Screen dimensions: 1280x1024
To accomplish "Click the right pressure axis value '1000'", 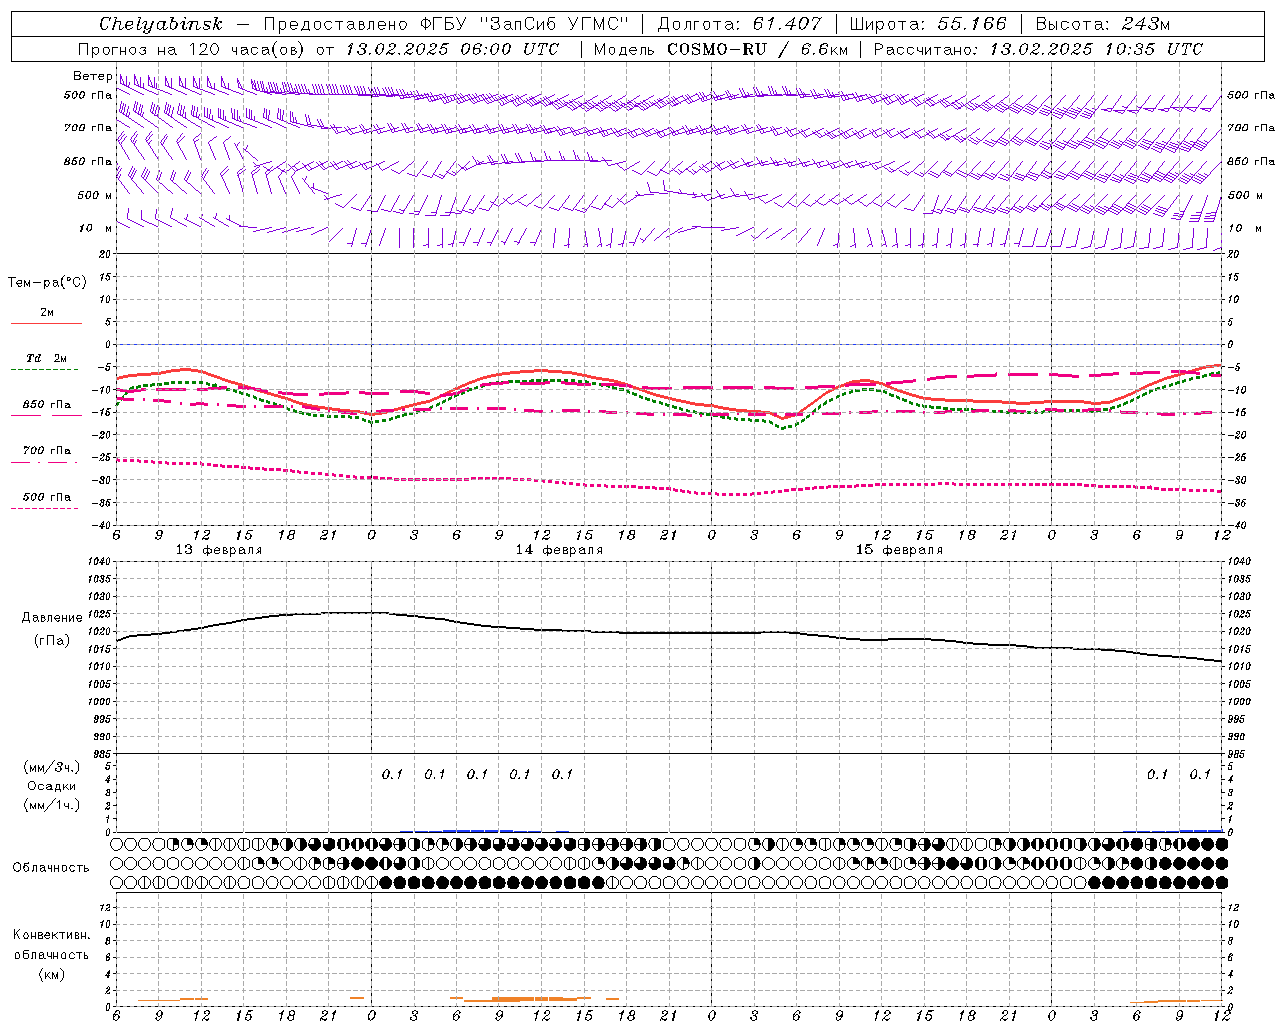I will tap(1239, 702).
